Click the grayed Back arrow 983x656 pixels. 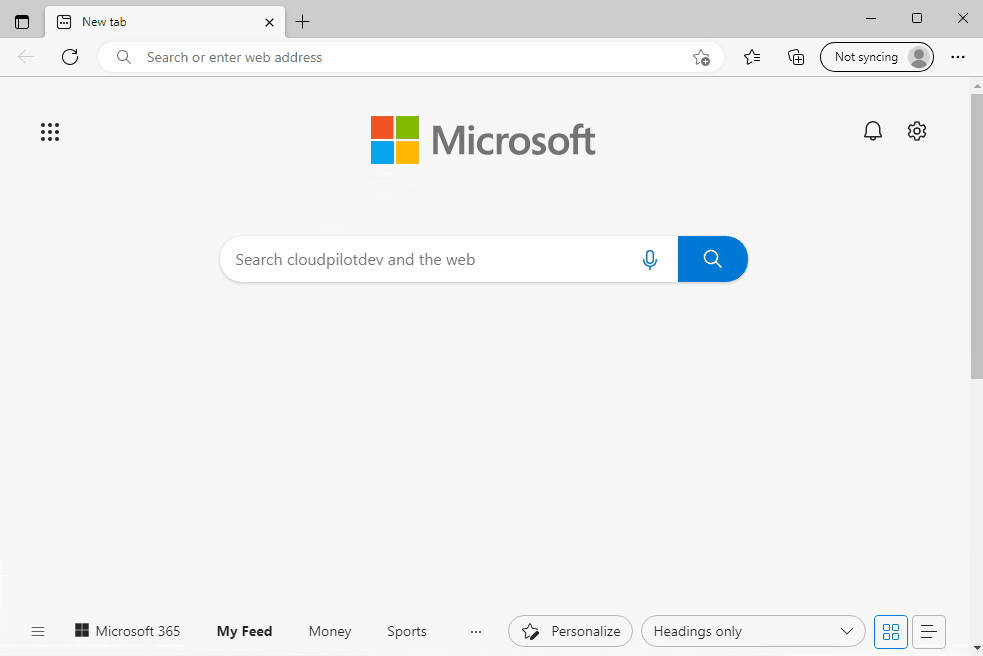tap(26, 57)
